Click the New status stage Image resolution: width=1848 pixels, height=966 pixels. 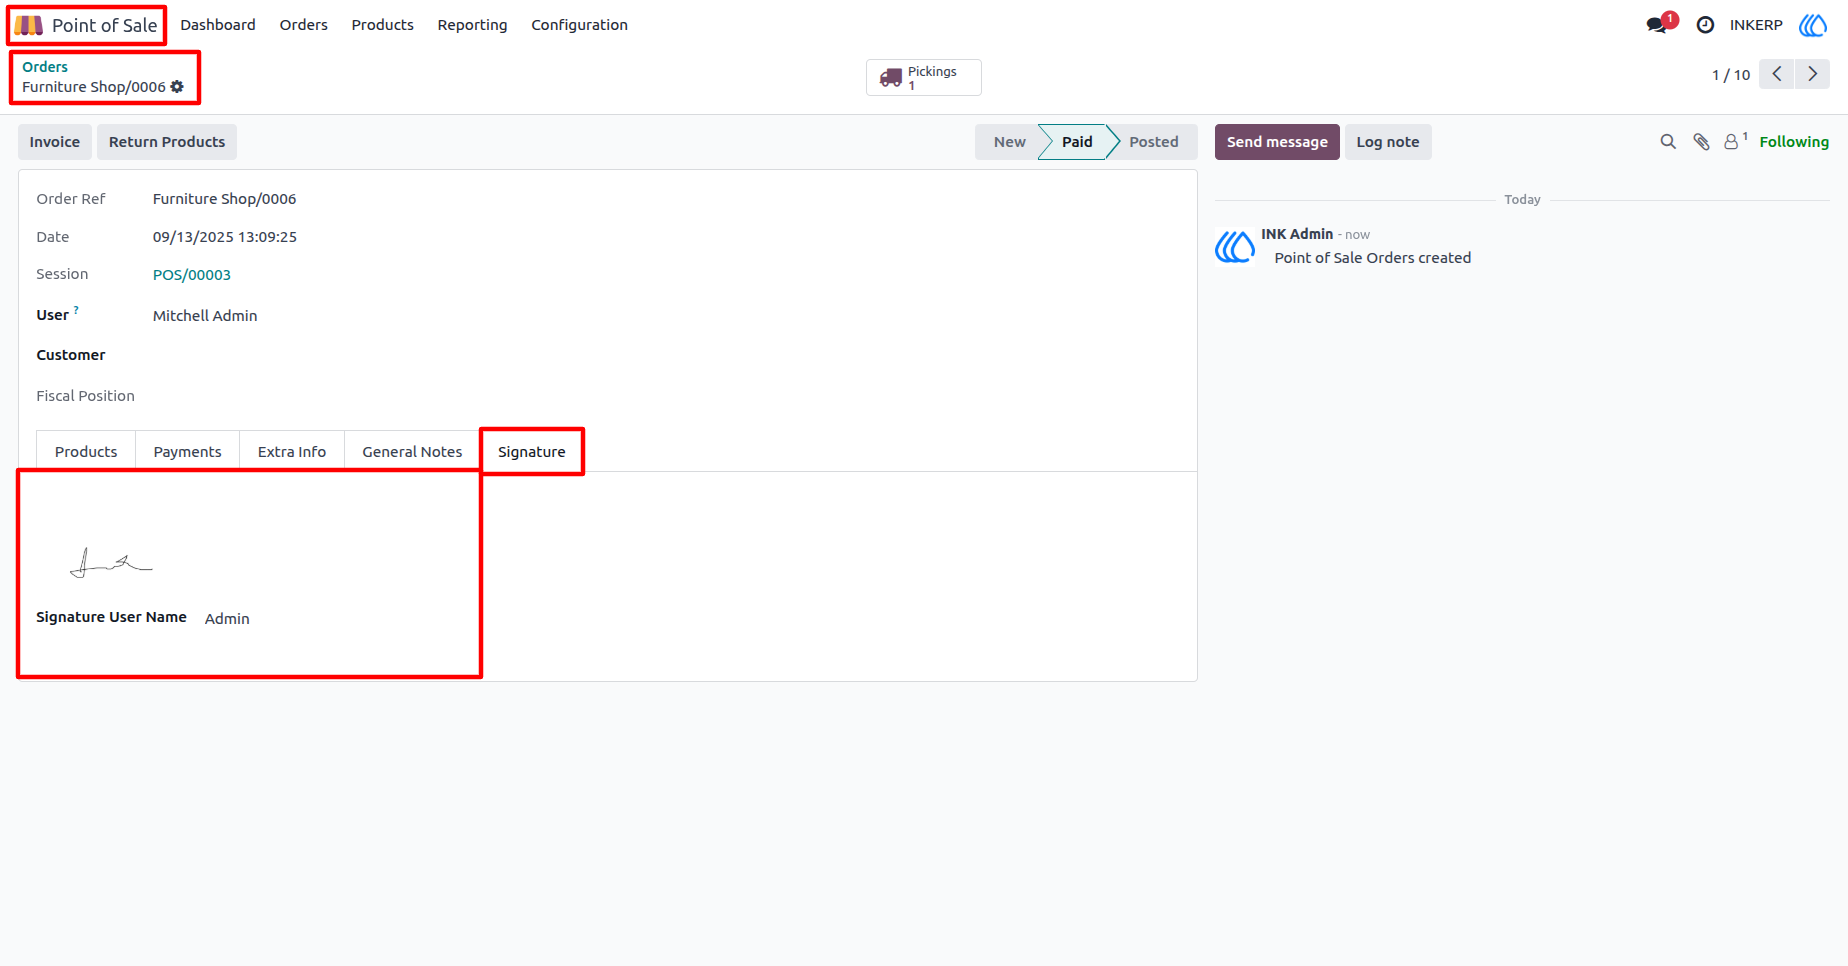click(1009, 142)
